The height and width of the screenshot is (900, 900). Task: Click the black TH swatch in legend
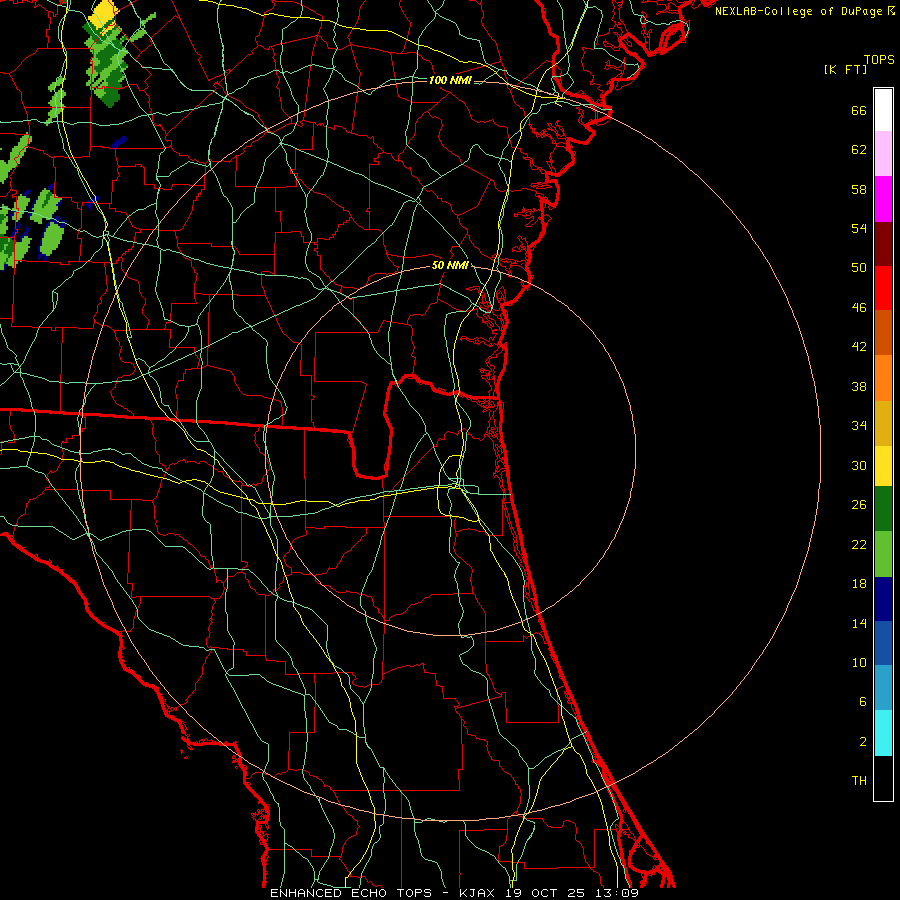(x=883, y=778)
